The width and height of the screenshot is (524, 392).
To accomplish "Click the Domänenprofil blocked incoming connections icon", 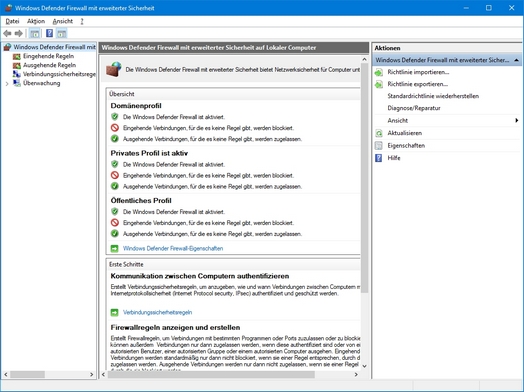I will 115,128.
